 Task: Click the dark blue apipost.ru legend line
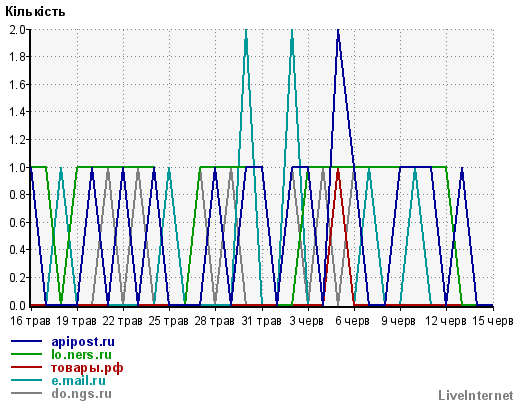click(26, 341)
